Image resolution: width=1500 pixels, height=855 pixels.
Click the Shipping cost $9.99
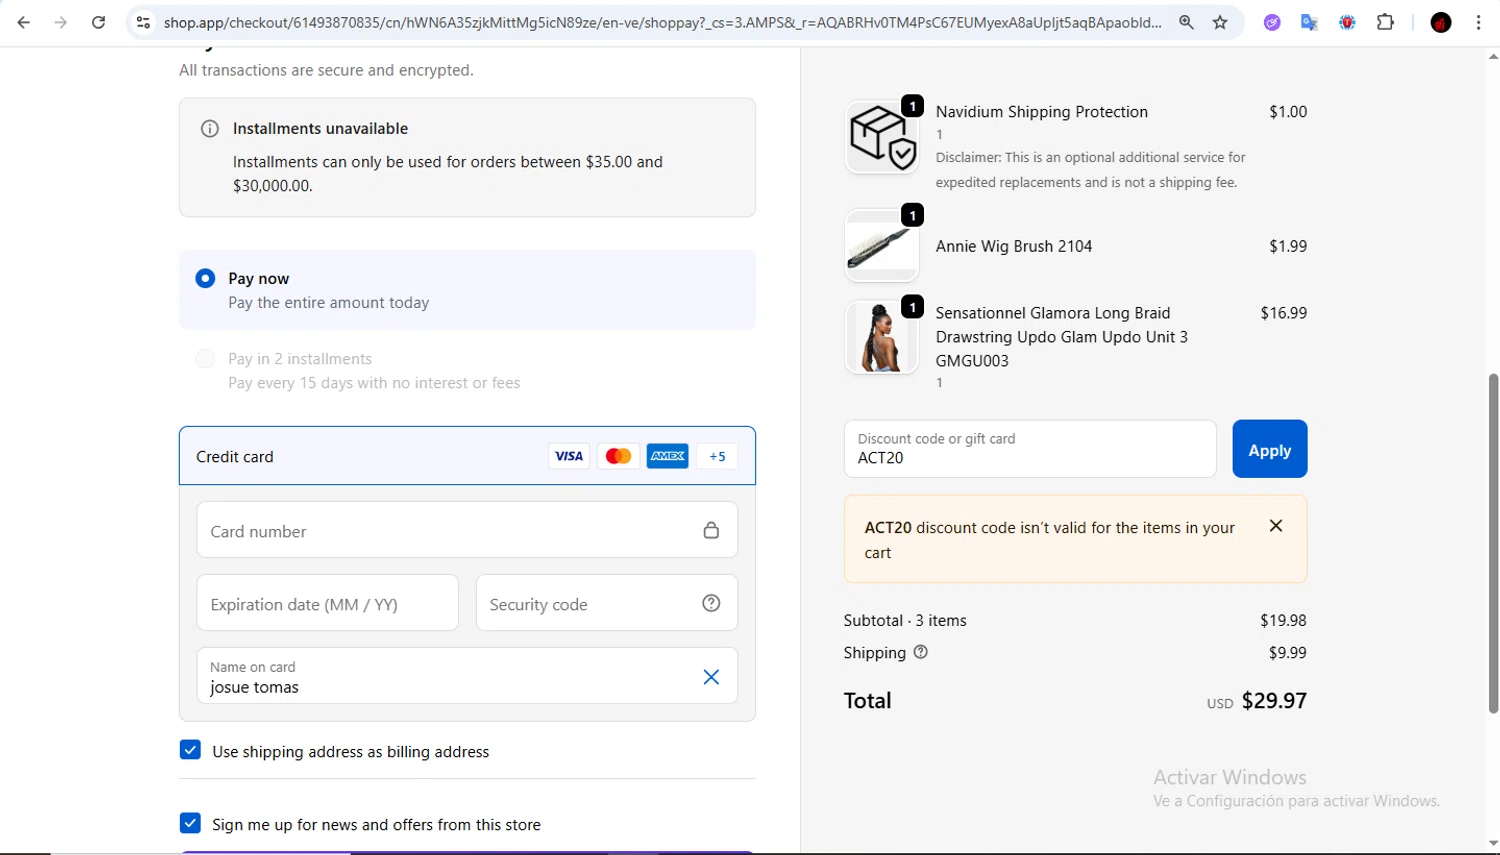point(1288,652)
